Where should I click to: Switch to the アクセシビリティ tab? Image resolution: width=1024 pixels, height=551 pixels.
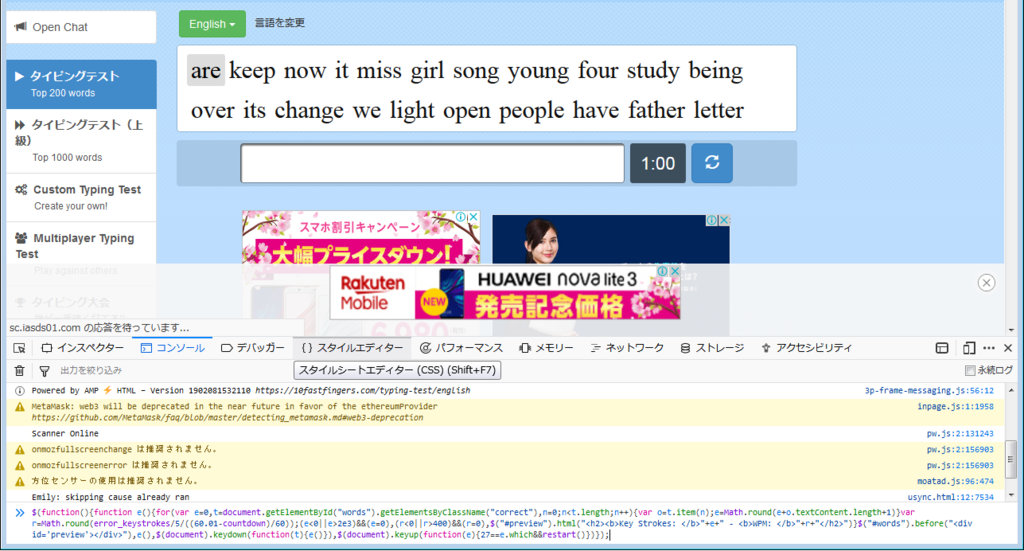tap(807, 348)
